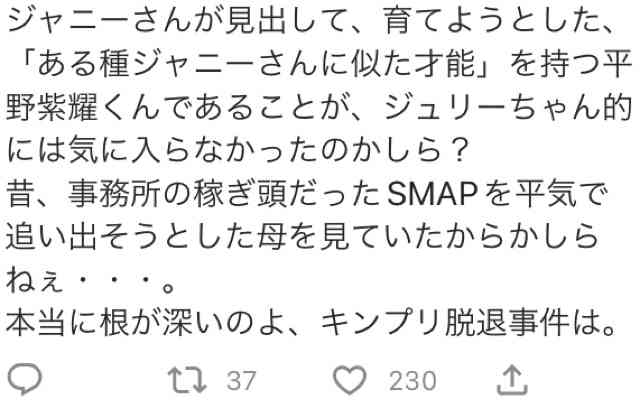The height and width of the screenshot is (416, 640).
Task: View the 230 likes count
Action: point(413,380)
